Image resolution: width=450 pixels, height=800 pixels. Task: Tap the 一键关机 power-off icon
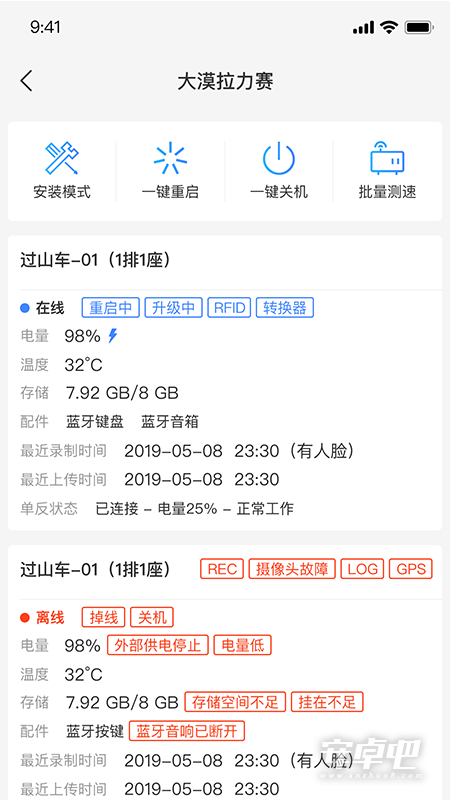[279, 158]
